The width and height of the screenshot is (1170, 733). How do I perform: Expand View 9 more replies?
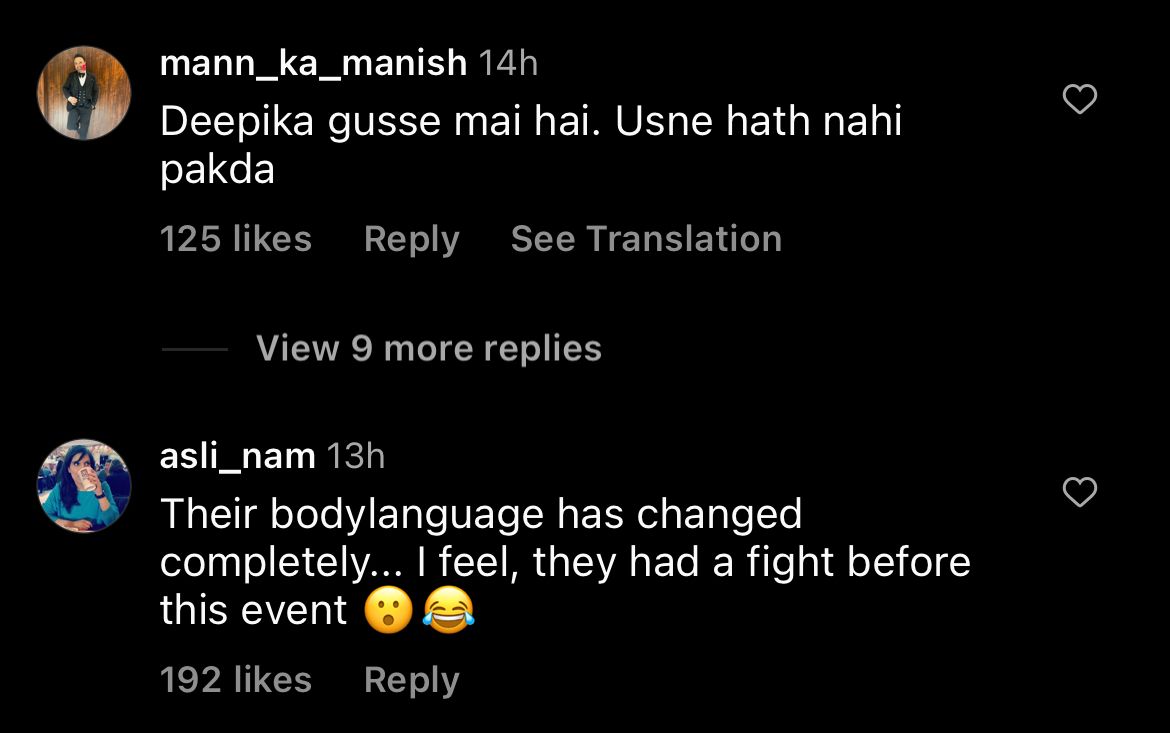(428, 348)
